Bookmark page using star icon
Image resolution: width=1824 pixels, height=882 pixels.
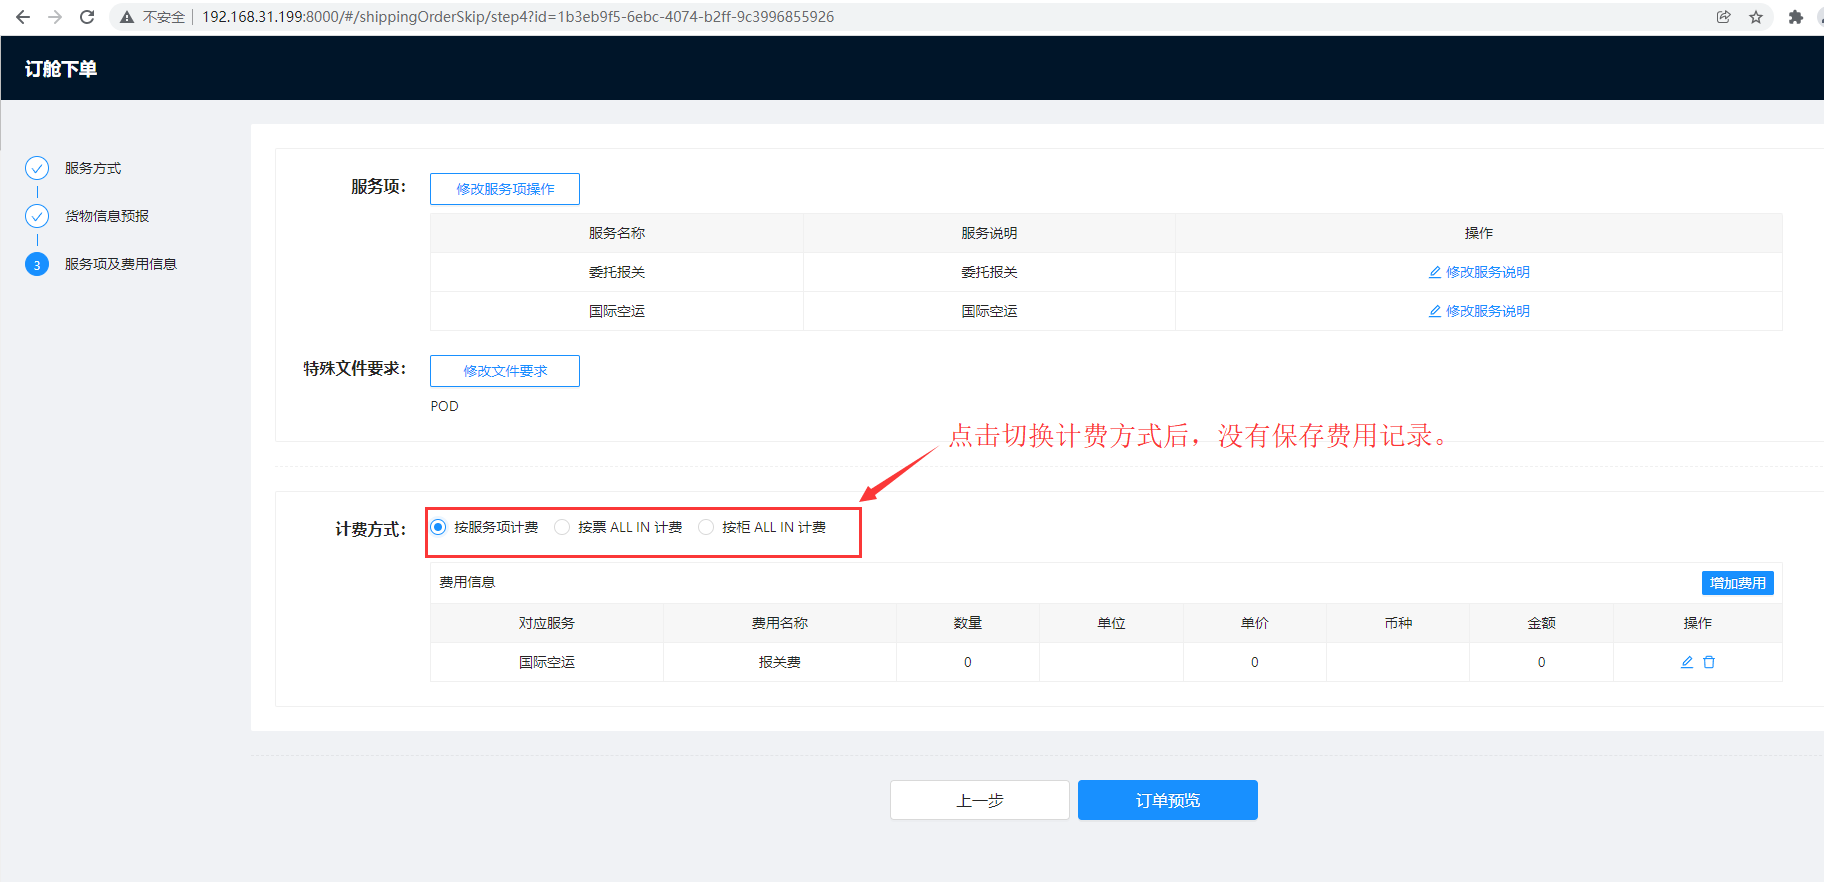[1756, 17]
